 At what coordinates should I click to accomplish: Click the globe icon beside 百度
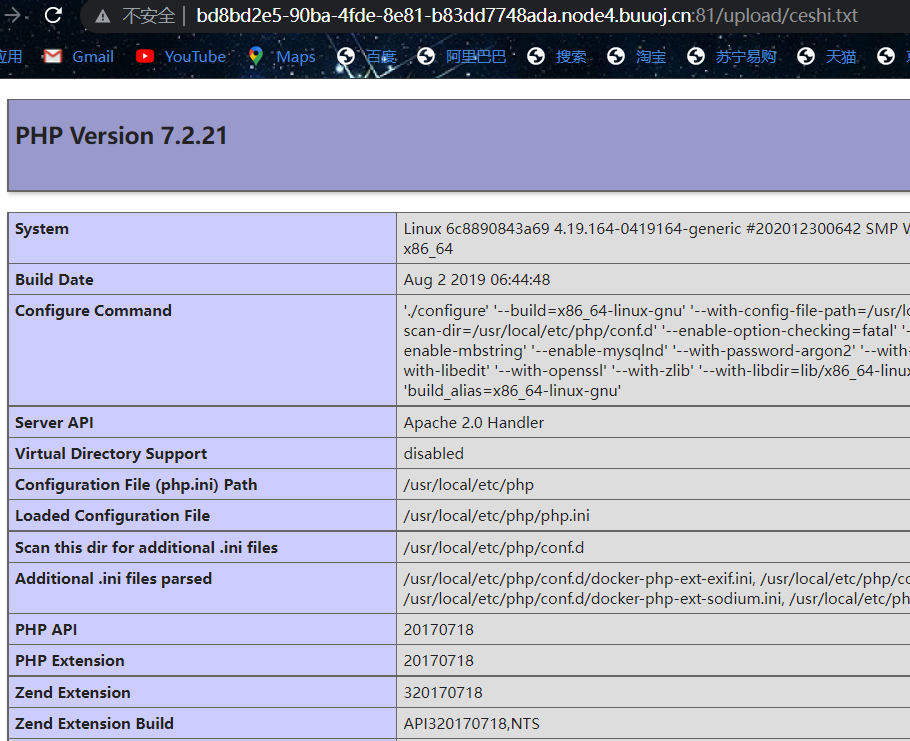point(346,56)
